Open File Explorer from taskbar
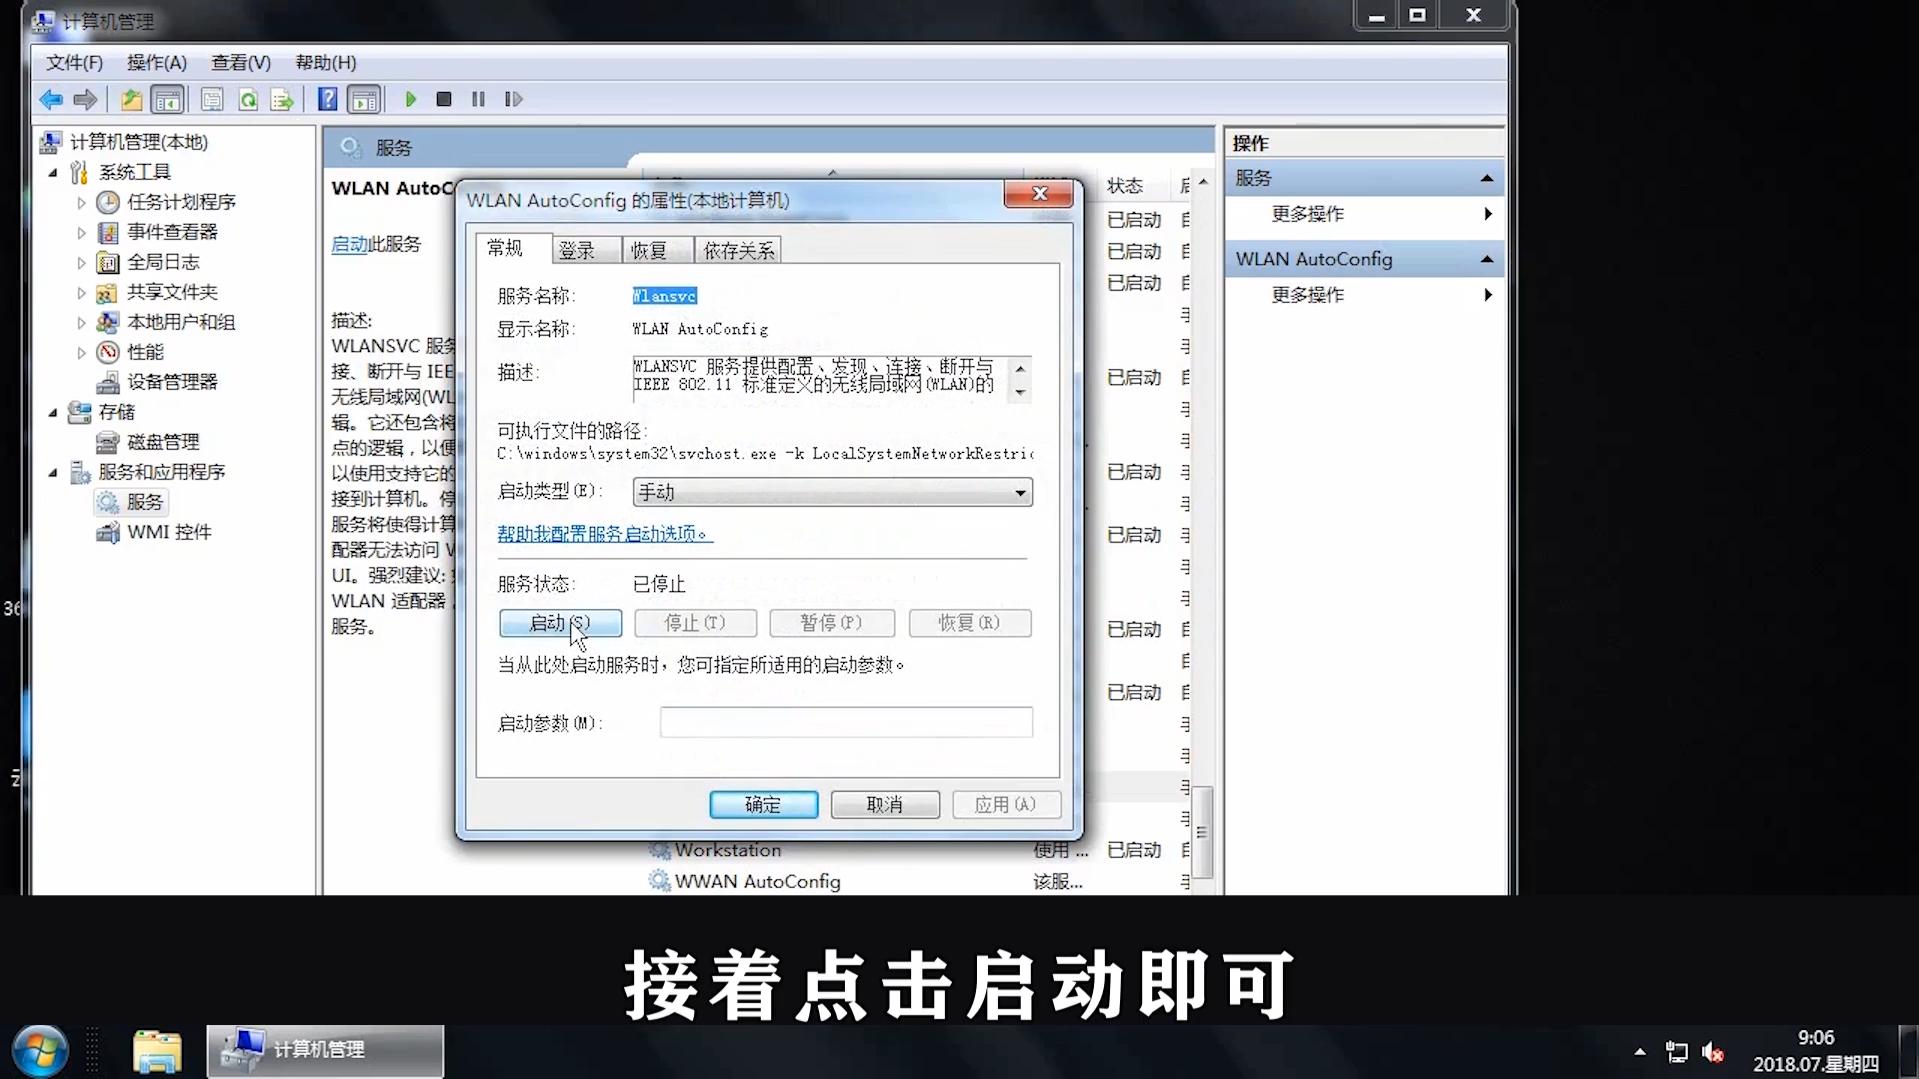This screenshot has height=1079, width=1919. [157, 1051]
